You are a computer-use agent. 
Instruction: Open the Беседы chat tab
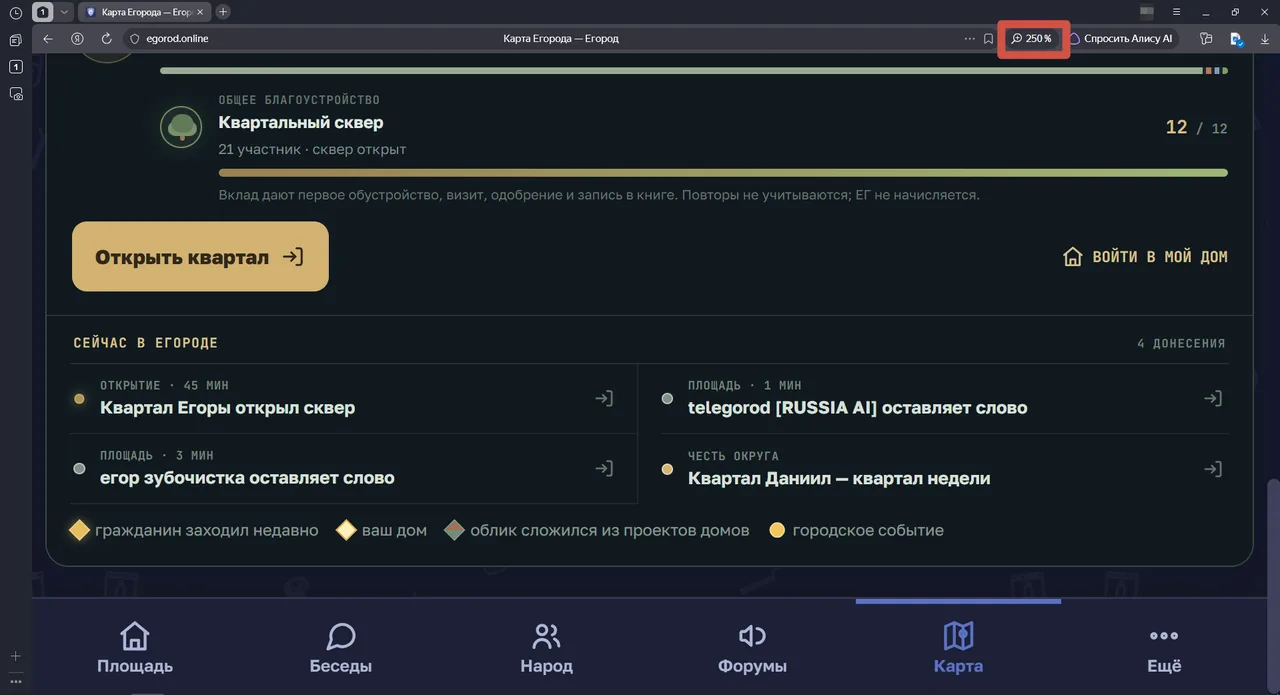[341, 647]
